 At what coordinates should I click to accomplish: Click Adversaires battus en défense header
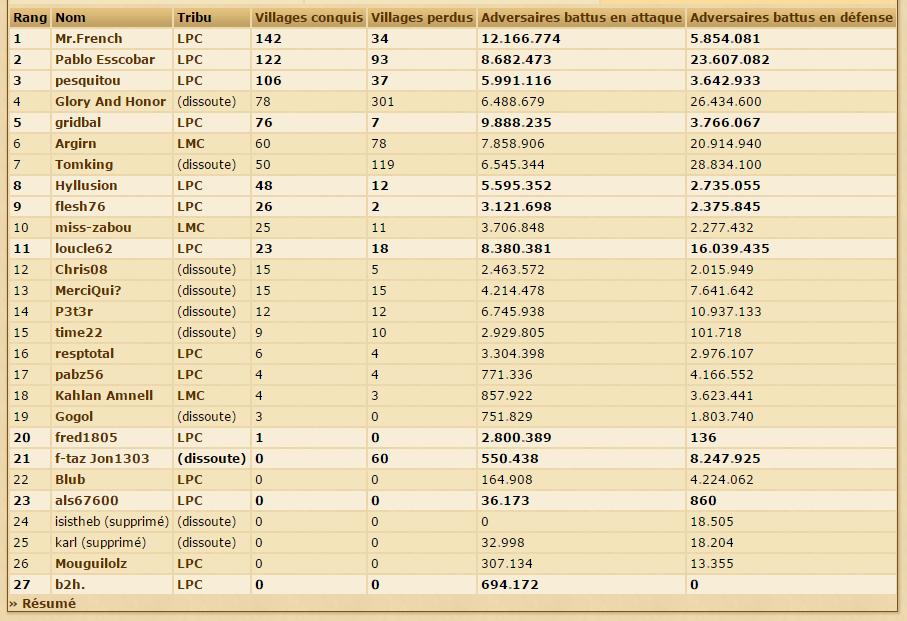click(791, 18)
